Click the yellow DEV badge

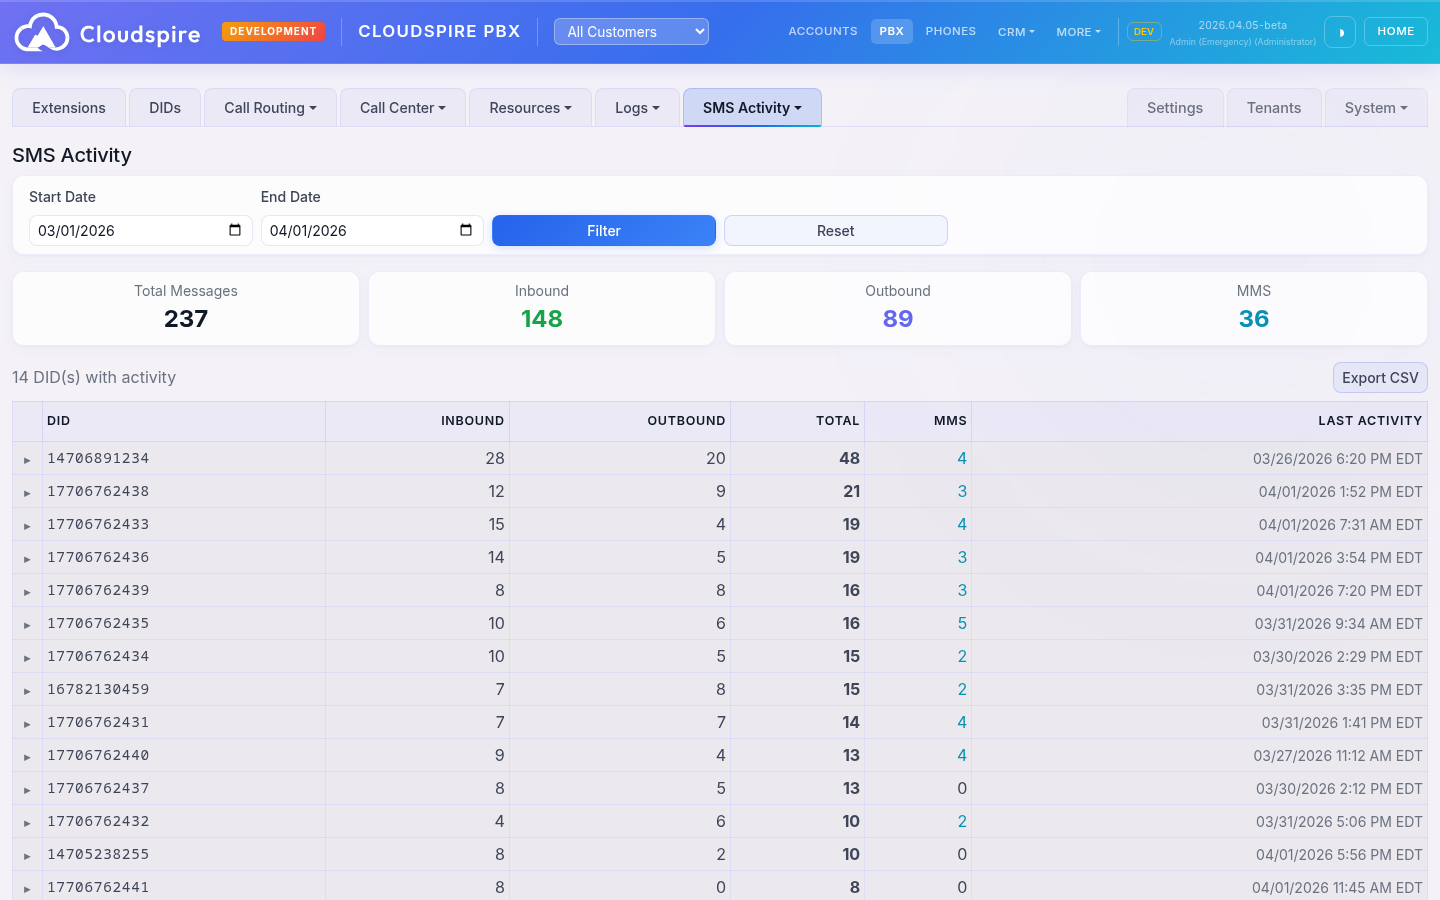(x=1143, y=31)
